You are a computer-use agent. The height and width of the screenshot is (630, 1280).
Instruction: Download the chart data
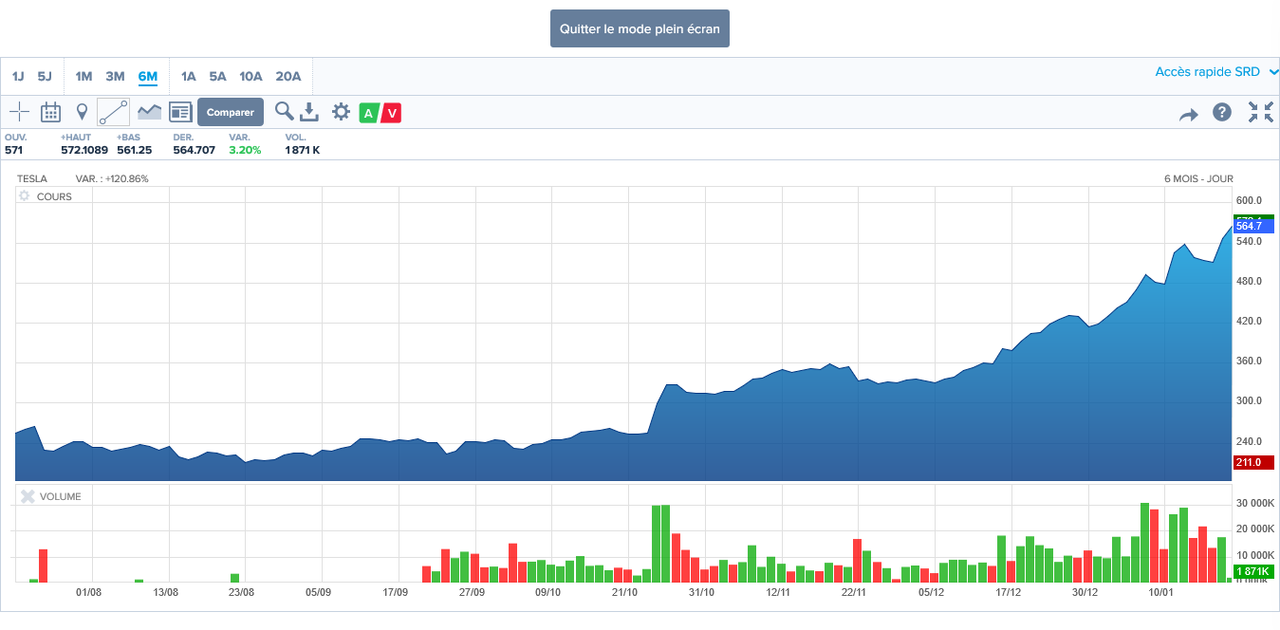(x=310, y=112)
